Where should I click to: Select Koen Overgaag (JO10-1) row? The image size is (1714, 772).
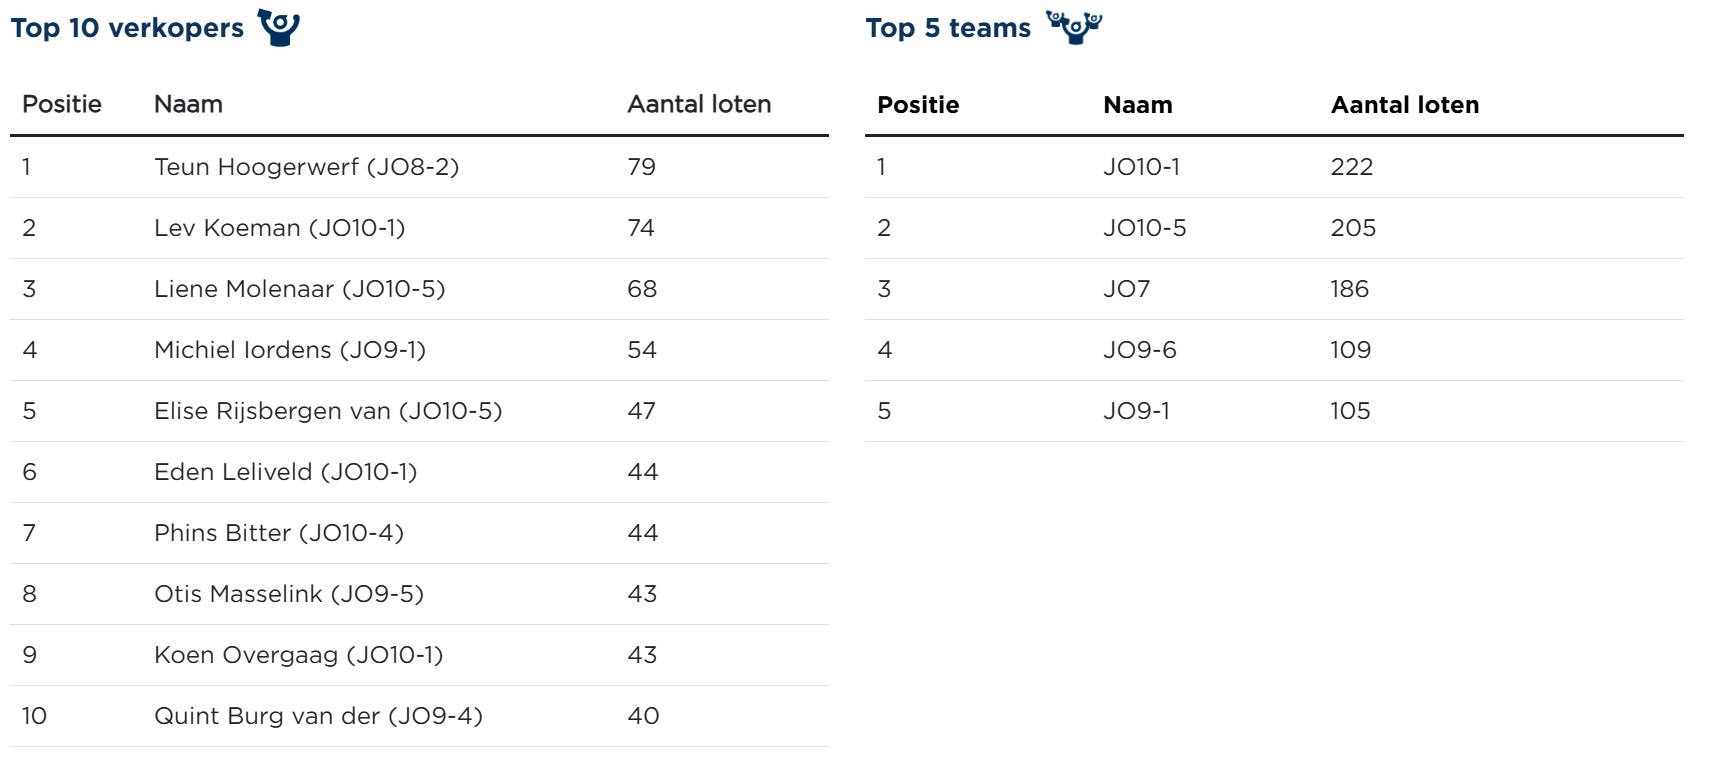[298, 655]
